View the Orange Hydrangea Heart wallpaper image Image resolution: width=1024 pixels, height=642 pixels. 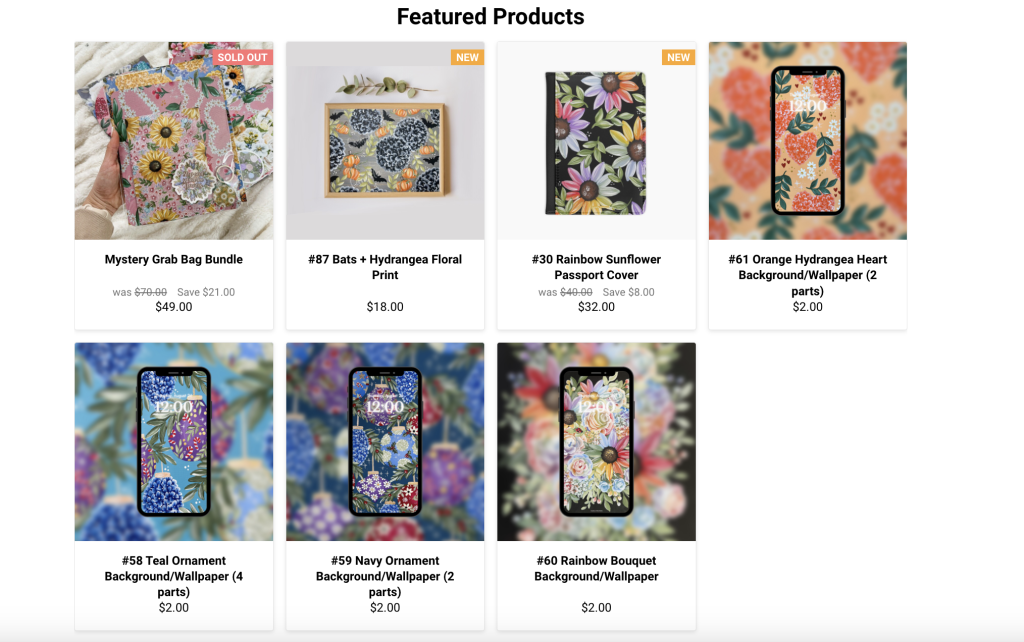pos(807,141)
